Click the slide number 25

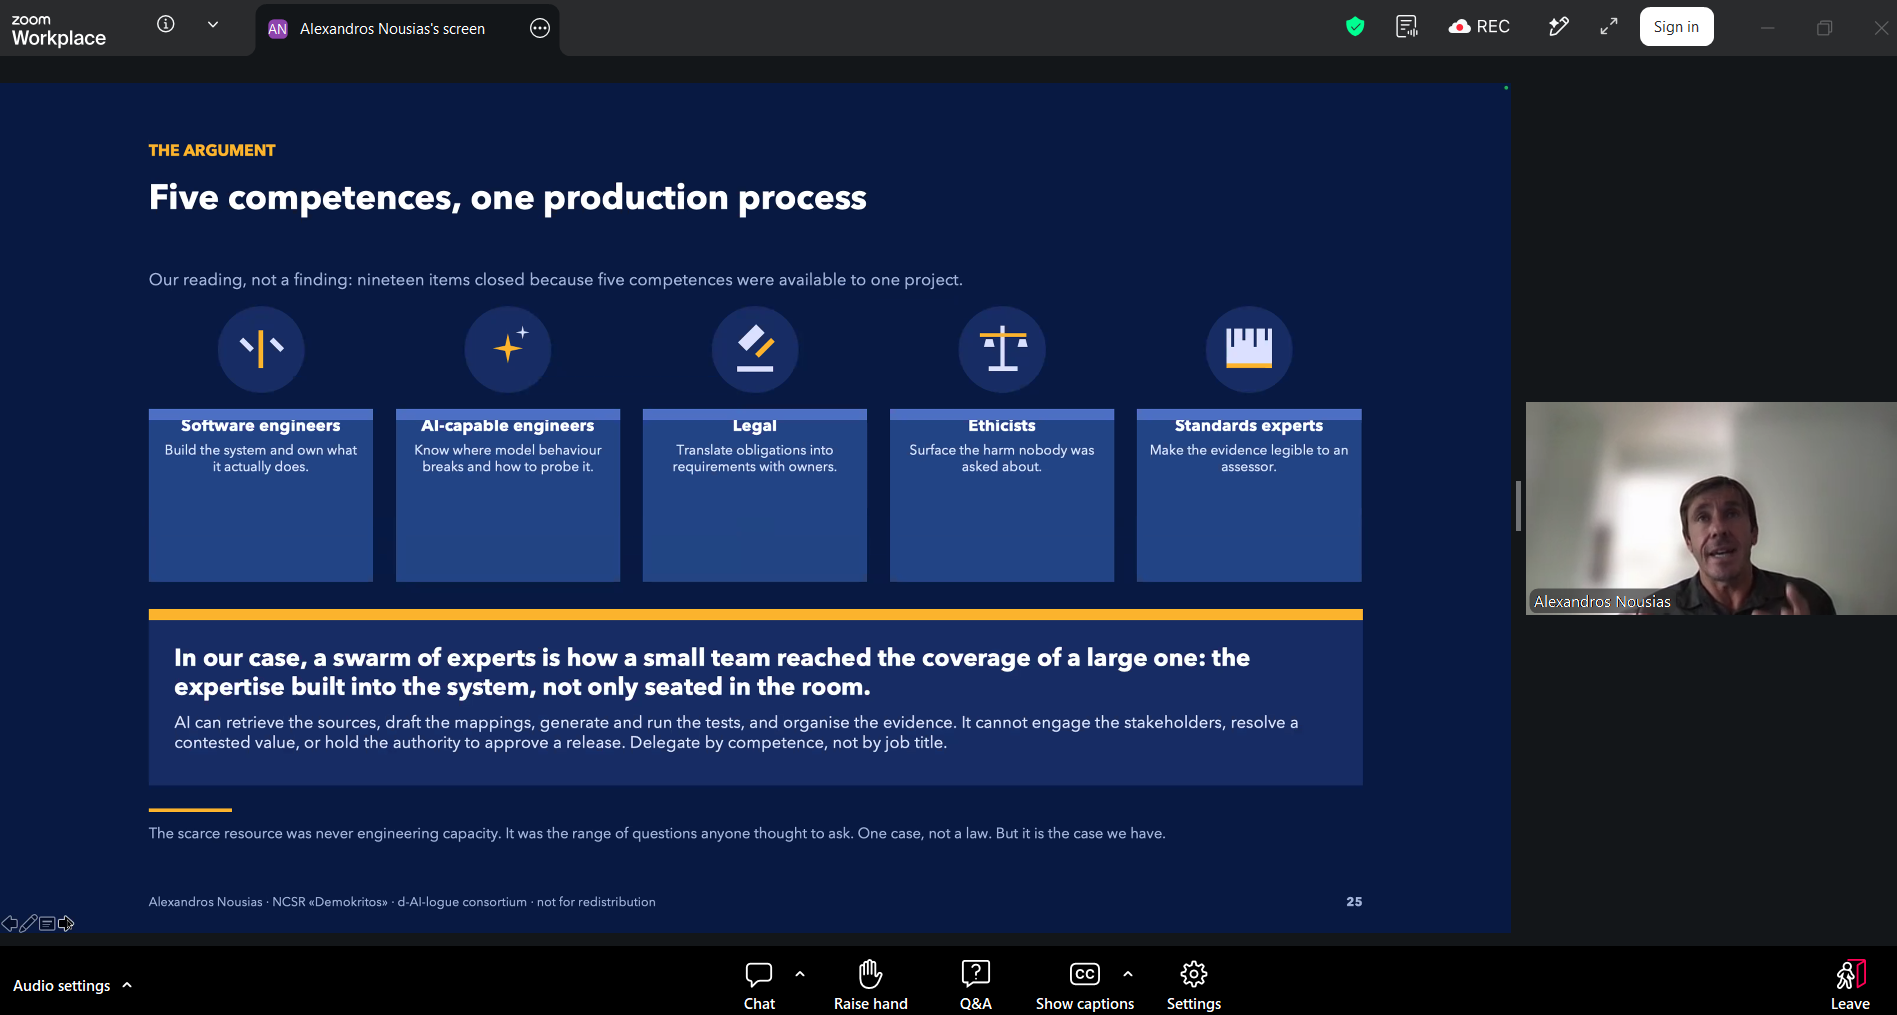pyautogui.click(x=1354, y=902)
